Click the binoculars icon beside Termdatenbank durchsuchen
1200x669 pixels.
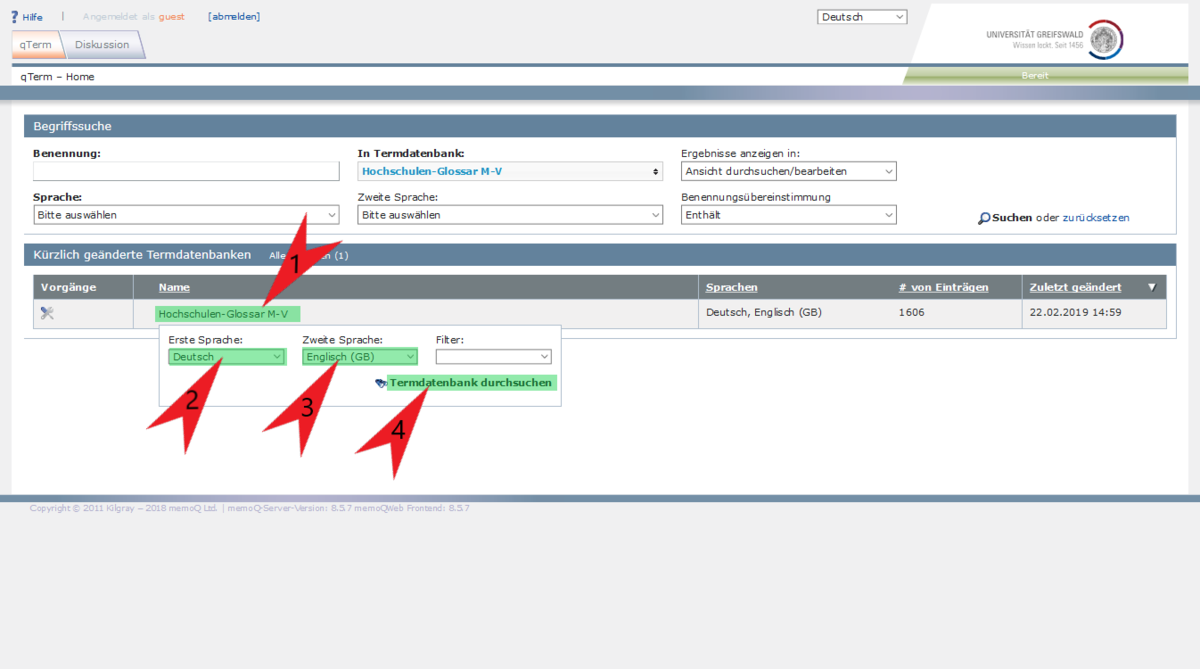(x=381, y=383)
